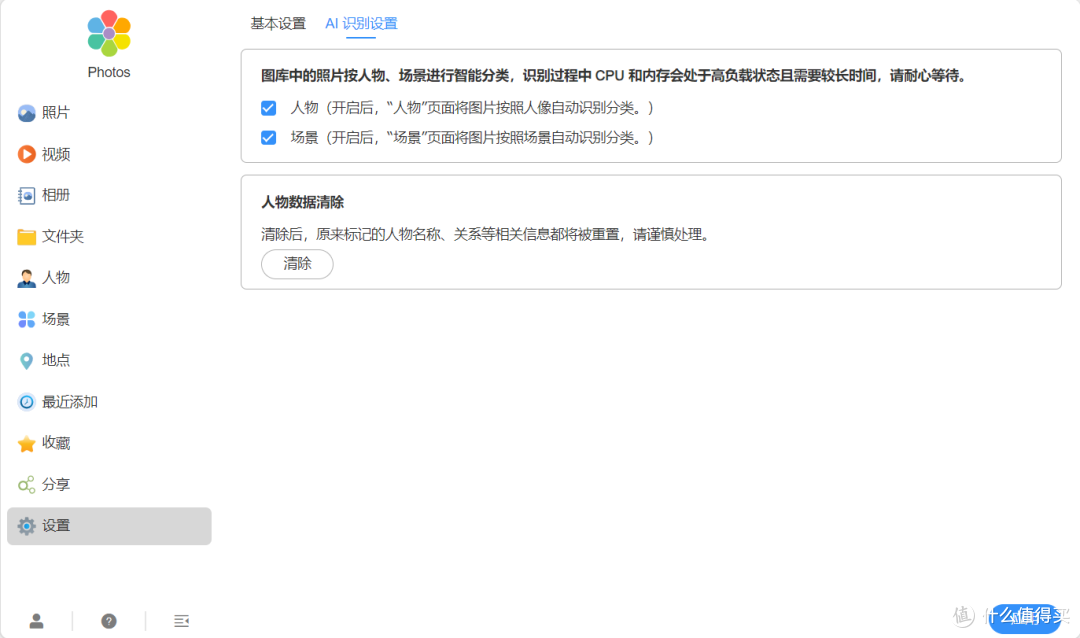
Task: Open the 分享 share icon
Action: [x=26, y=485]
